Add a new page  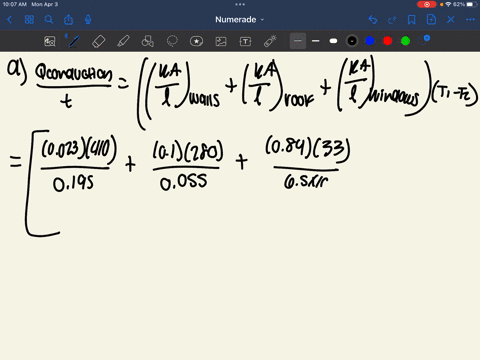point(431,20)
